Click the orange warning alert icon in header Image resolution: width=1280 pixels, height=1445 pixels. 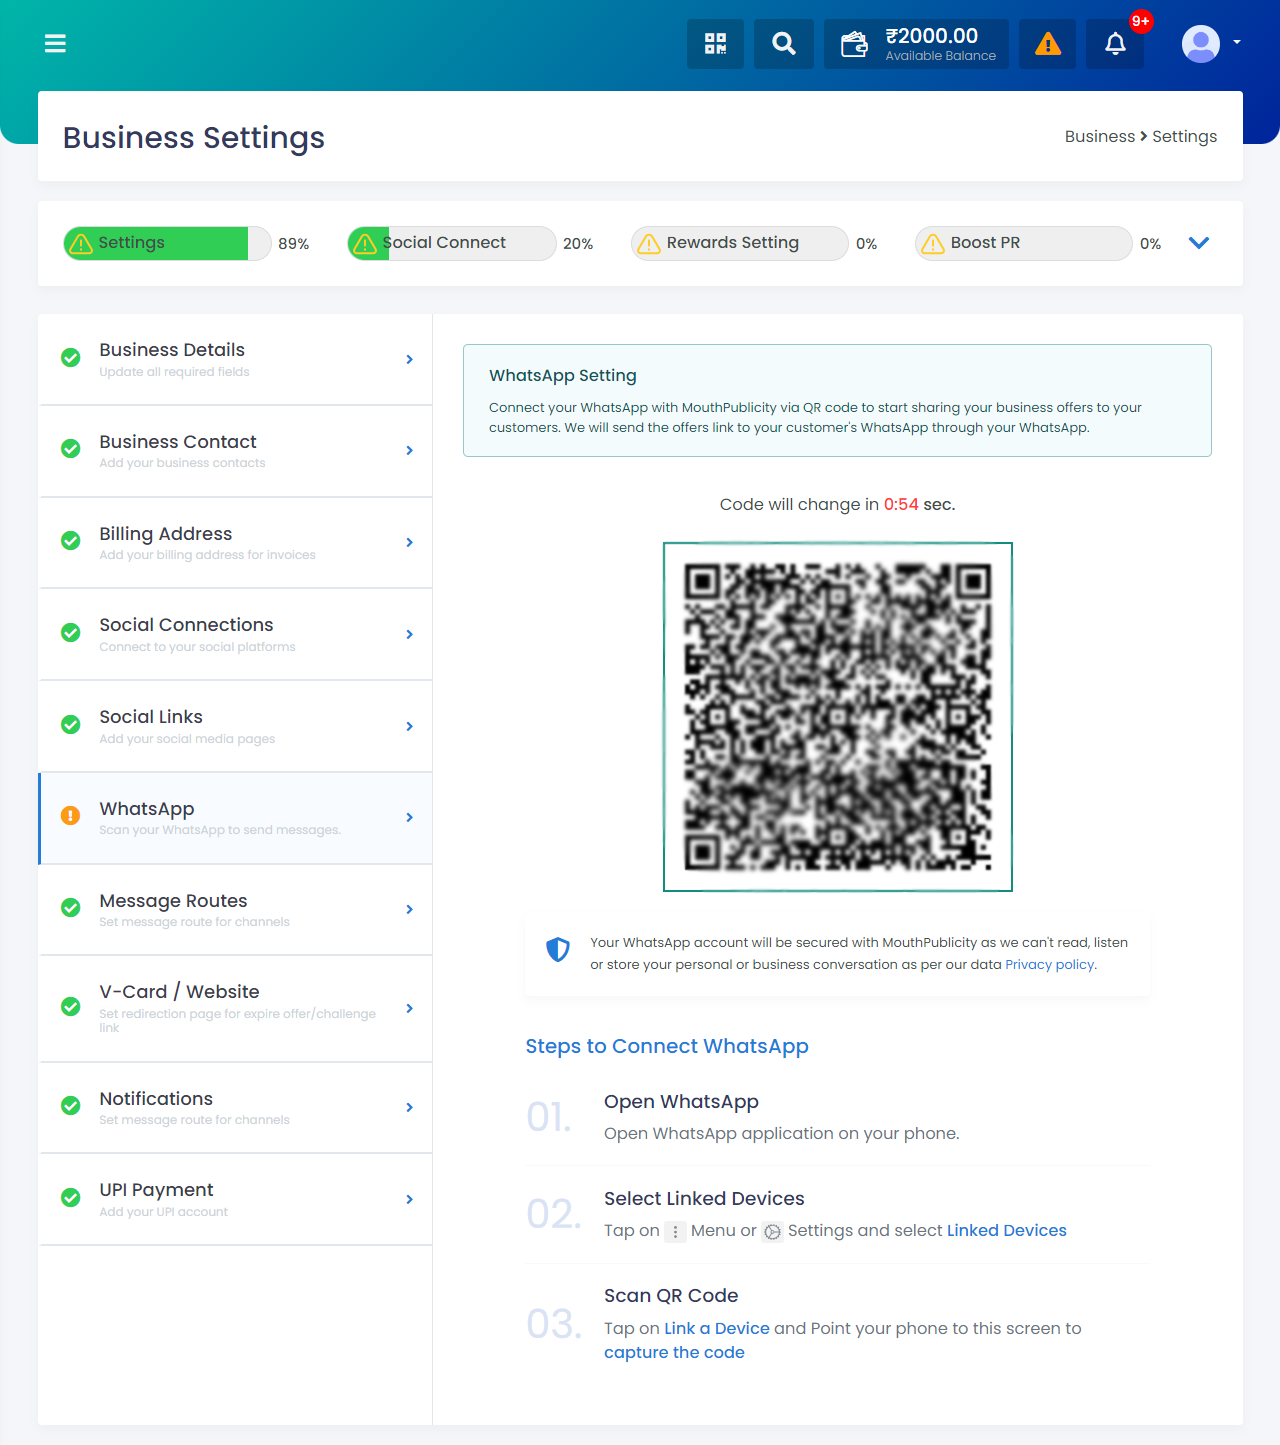1047,44
